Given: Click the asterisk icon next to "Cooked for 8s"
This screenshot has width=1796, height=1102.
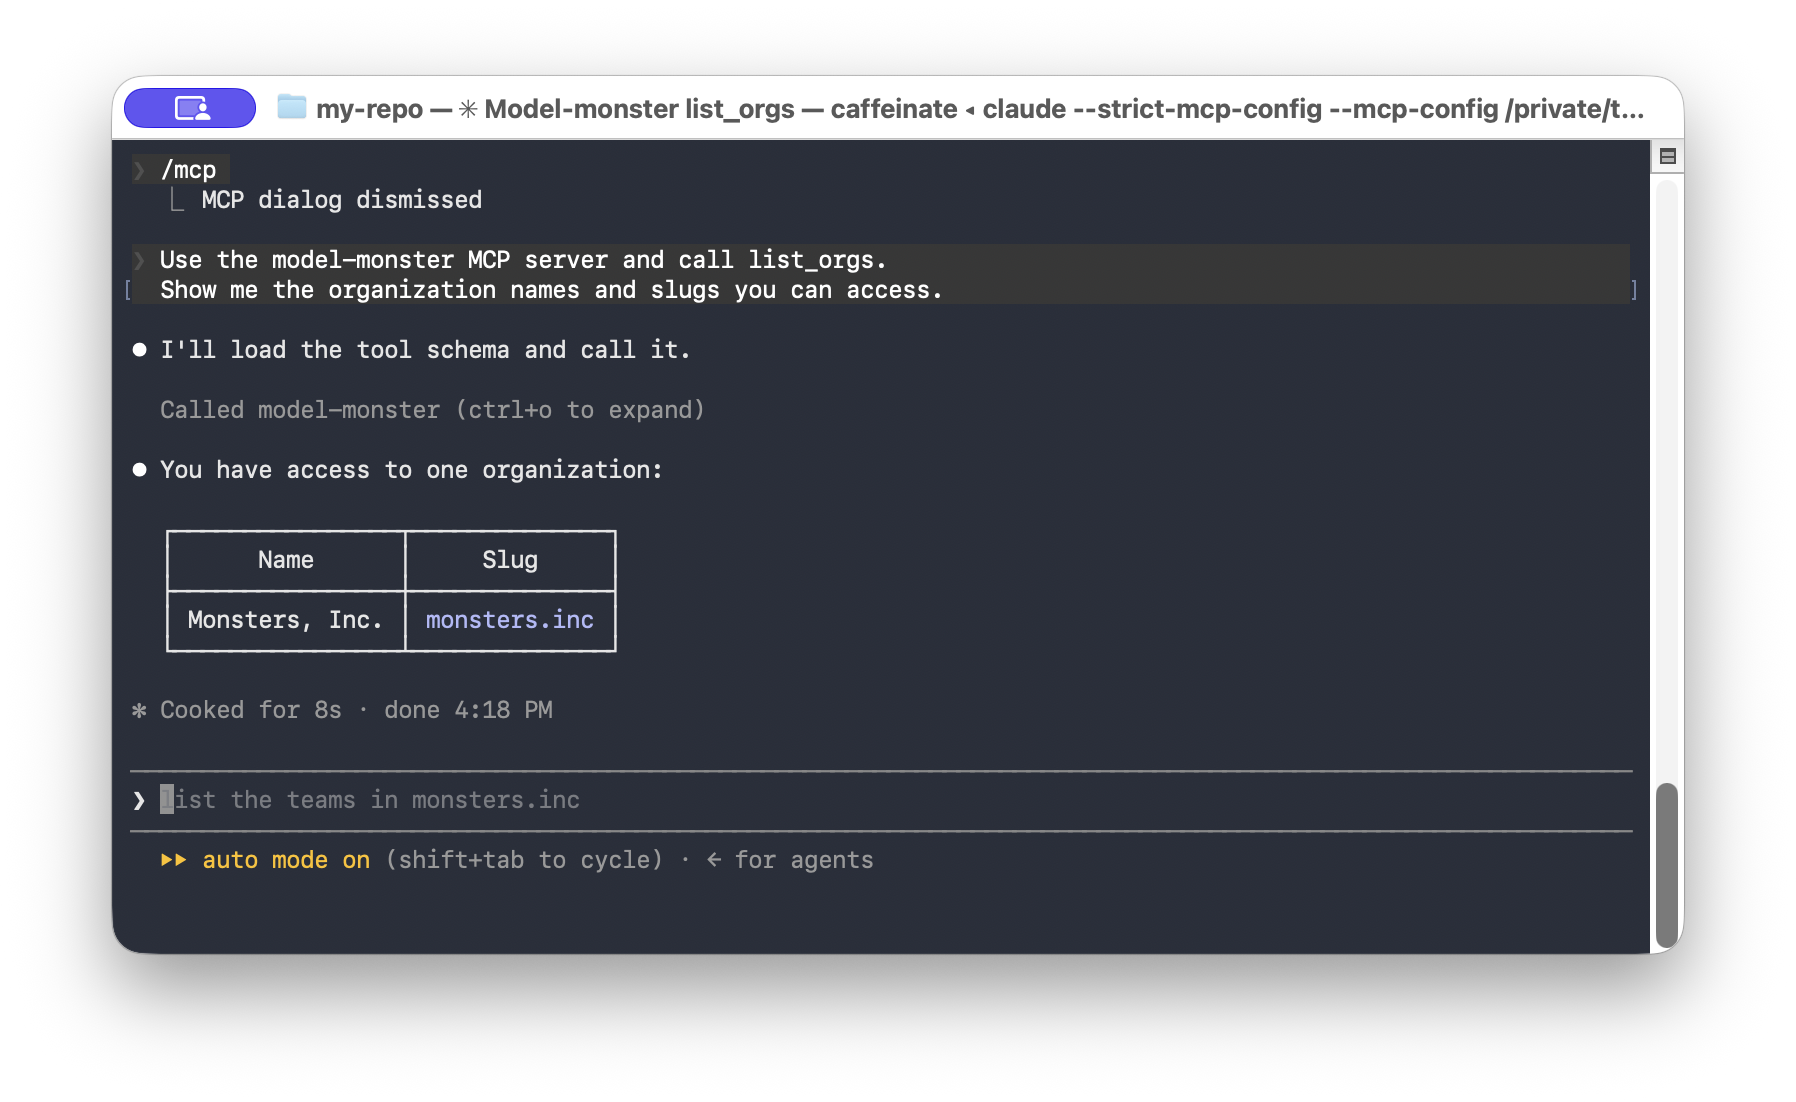Looking at the screenshot, I should tap(140, 710).
